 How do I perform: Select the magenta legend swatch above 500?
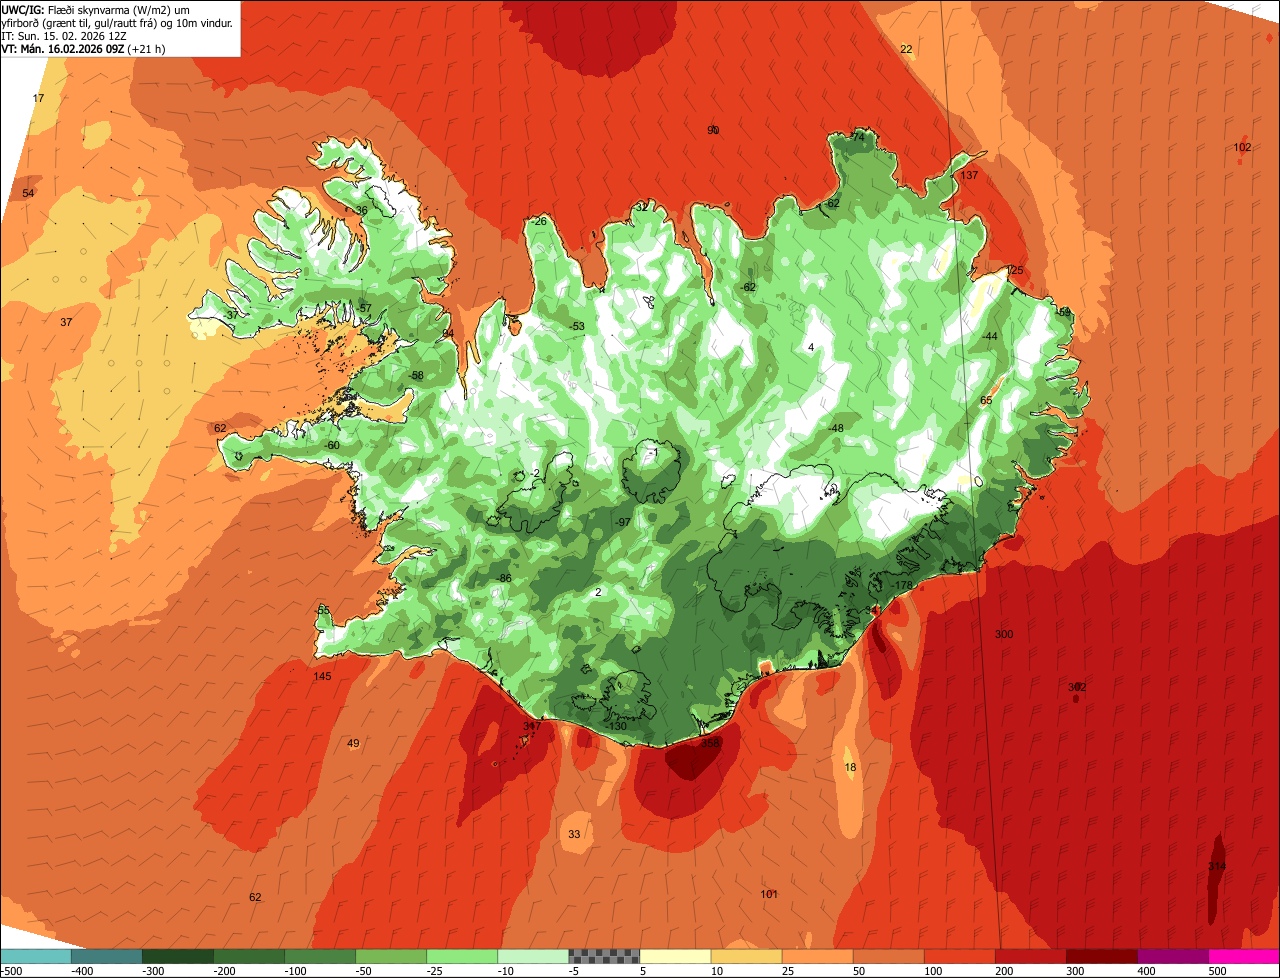pos(1243,956)
